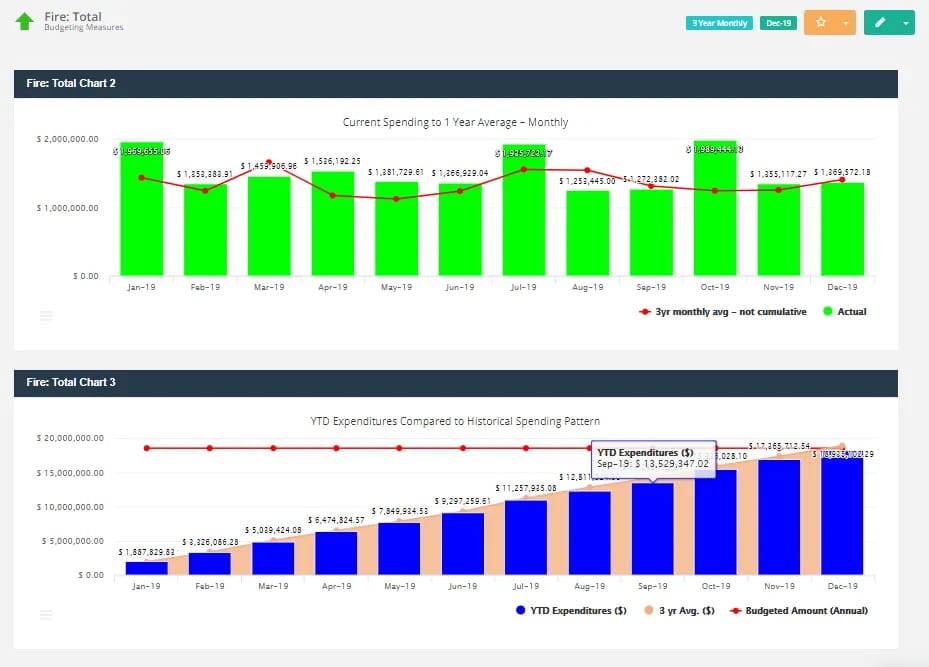
Task: Click the Mar-19 green bar in Chart 2
Action: [x=269, y=226]
